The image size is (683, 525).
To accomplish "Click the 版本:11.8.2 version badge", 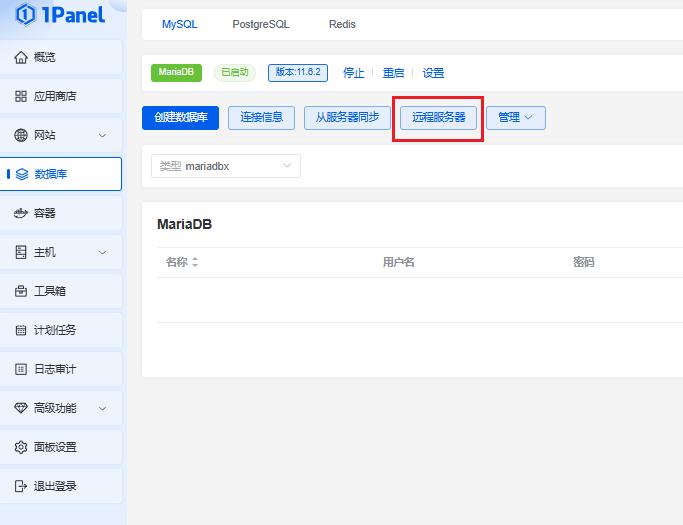I will [x=298, y=72].
